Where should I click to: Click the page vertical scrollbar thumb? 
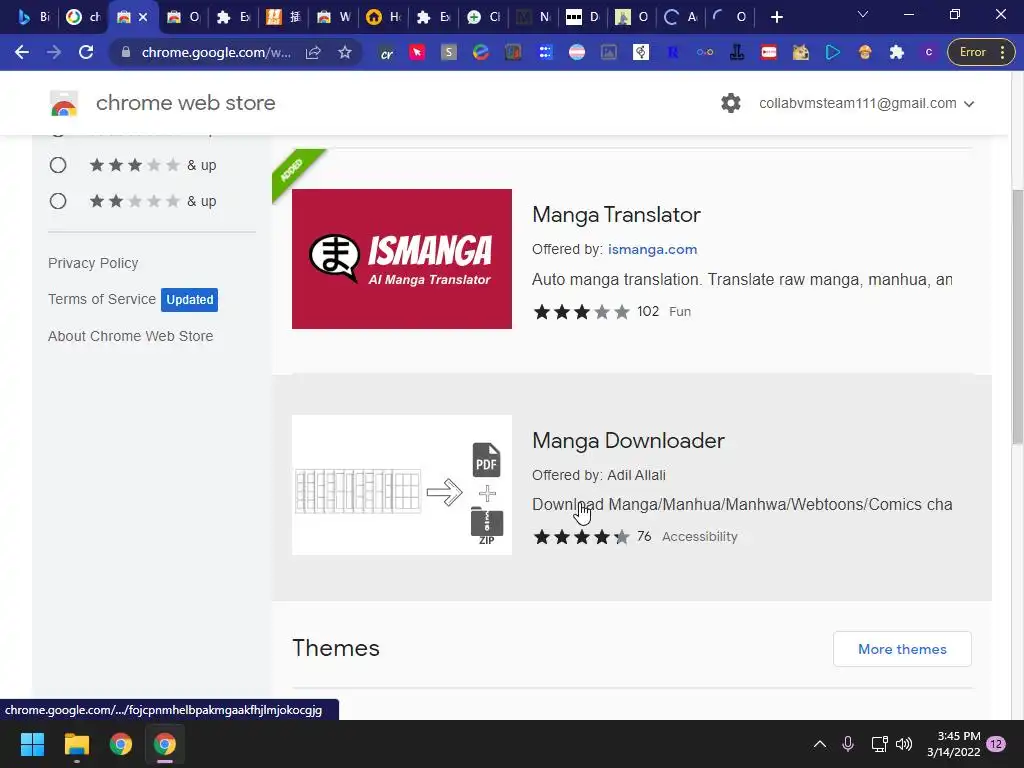click(1017, 317)
